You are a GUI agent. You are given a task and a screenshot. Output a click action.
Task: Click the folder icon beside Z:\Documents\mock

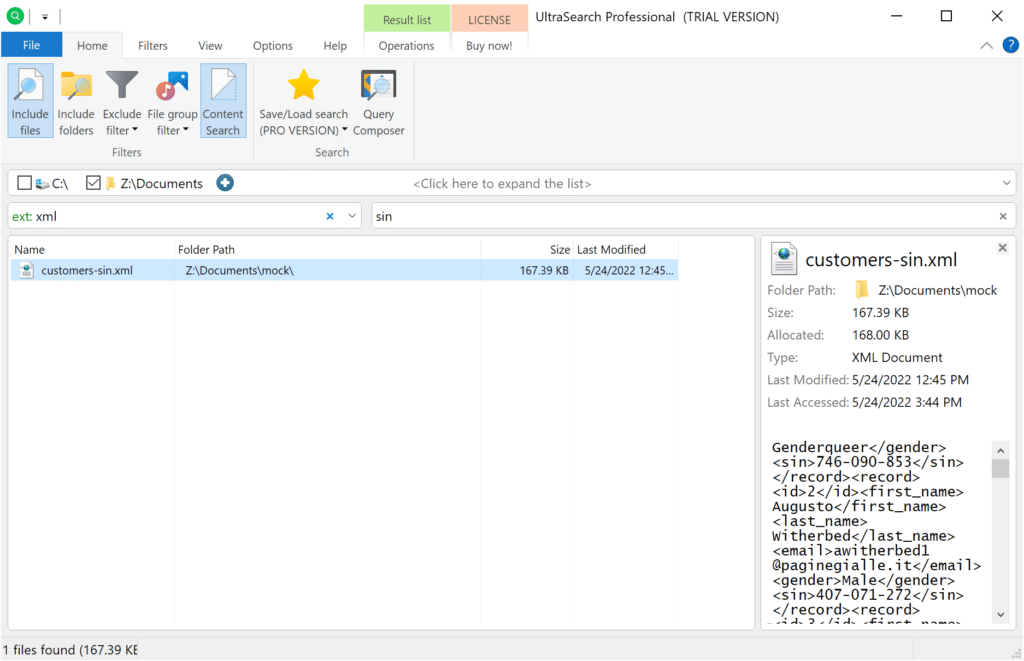[862, 289]
